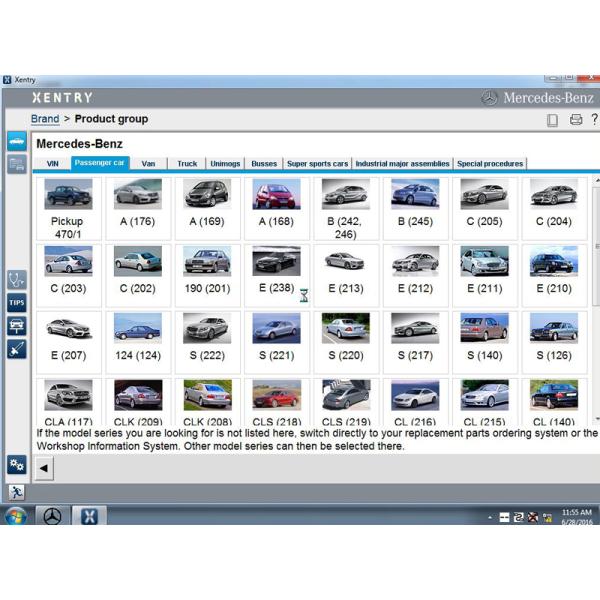The image size is (600, 600).
Task: Click the blue car icon in left sidebar
Action: pos(17,142)
